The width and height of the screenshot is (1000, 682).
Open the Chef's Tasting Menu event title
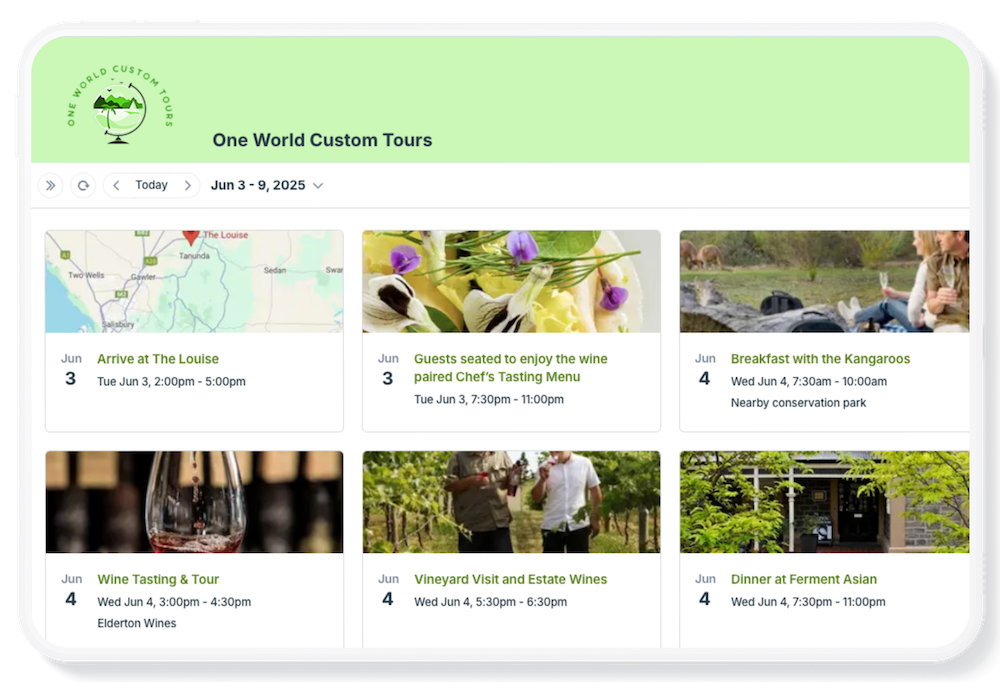(510, 368)
